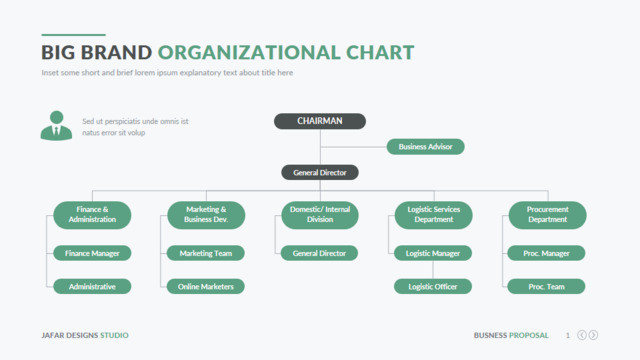Viewport: 640px width, 360px height.
Task: Click the Administrative node
Action: click(92, 287)
